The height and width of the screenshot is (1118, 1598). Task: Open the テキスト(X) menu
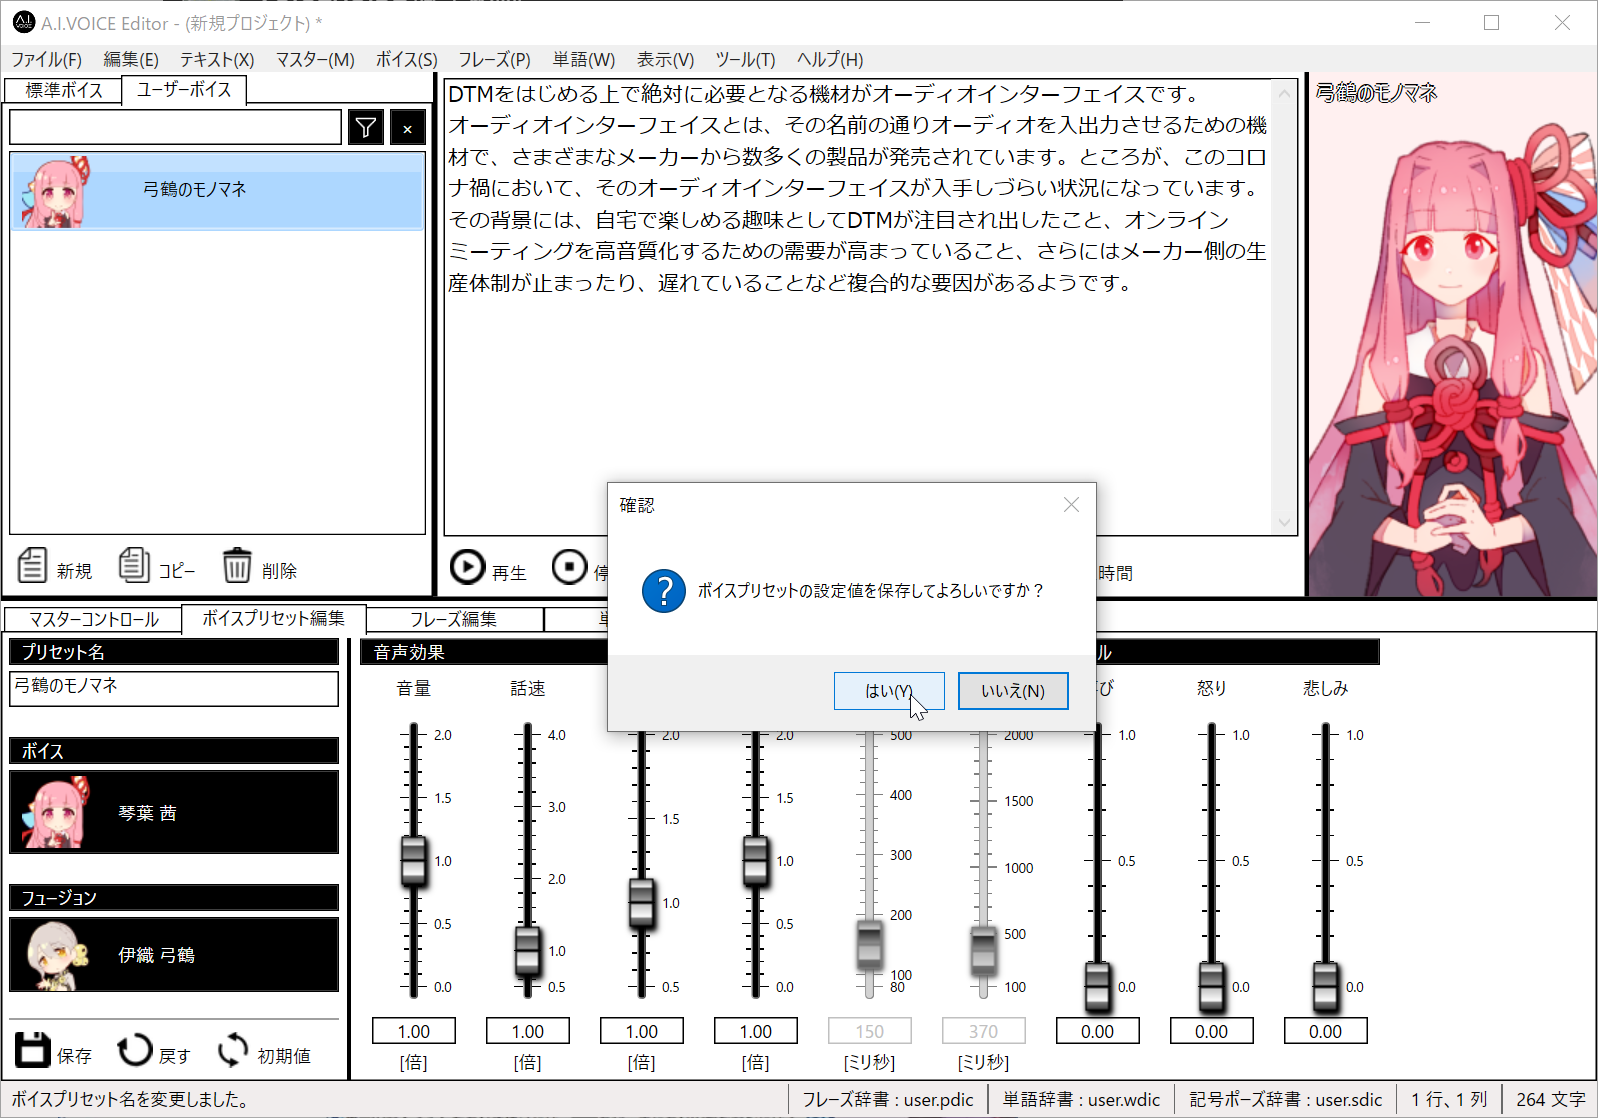pyautogui.click(x=217, y=59)
